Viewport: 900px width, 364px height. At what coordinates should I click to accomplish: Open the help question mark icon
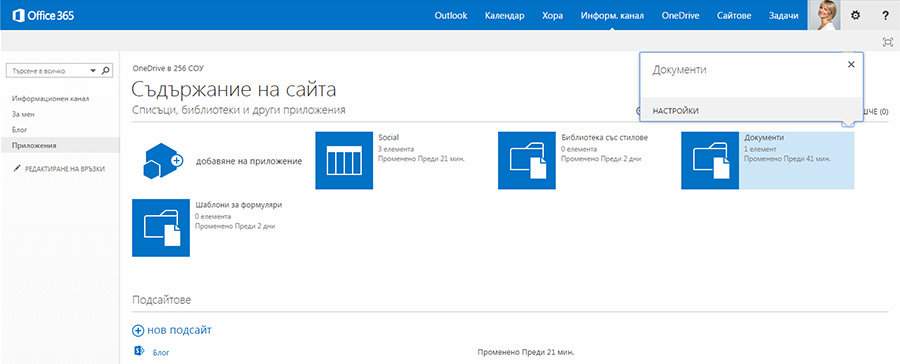pyautogui.click(x=885, y=16)
